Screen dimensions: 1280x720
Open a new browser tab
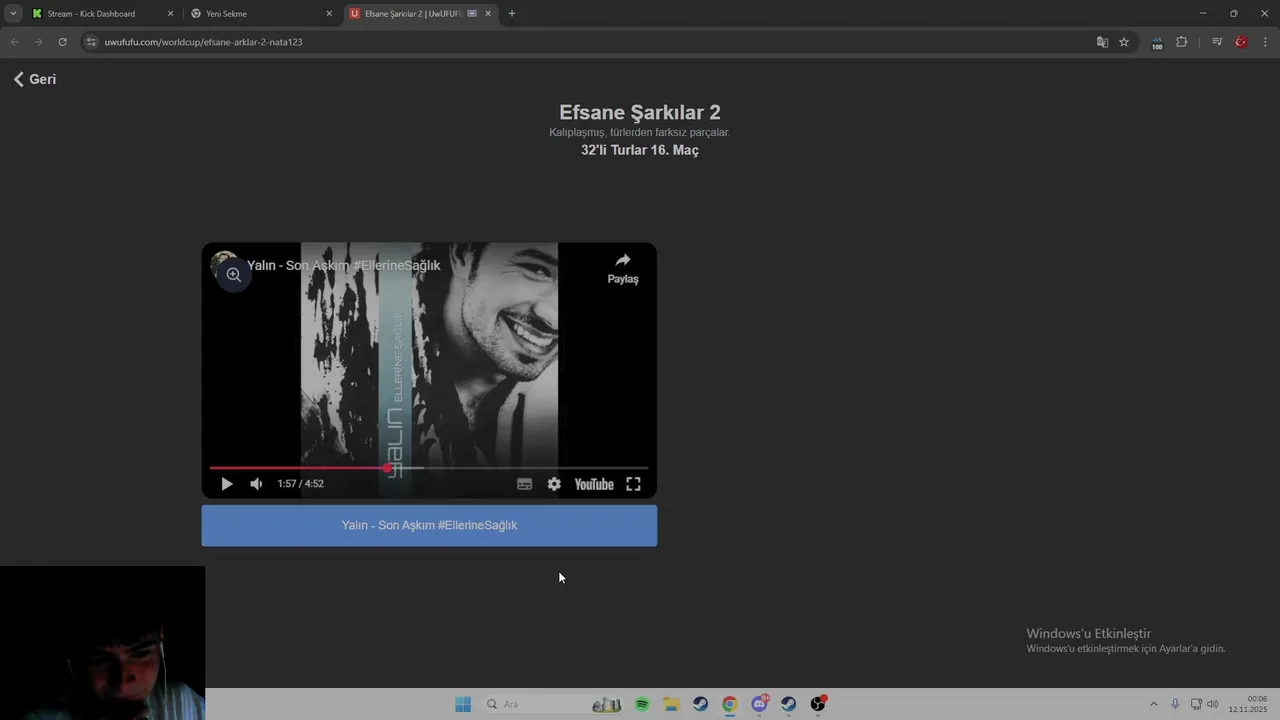point(512,14)
